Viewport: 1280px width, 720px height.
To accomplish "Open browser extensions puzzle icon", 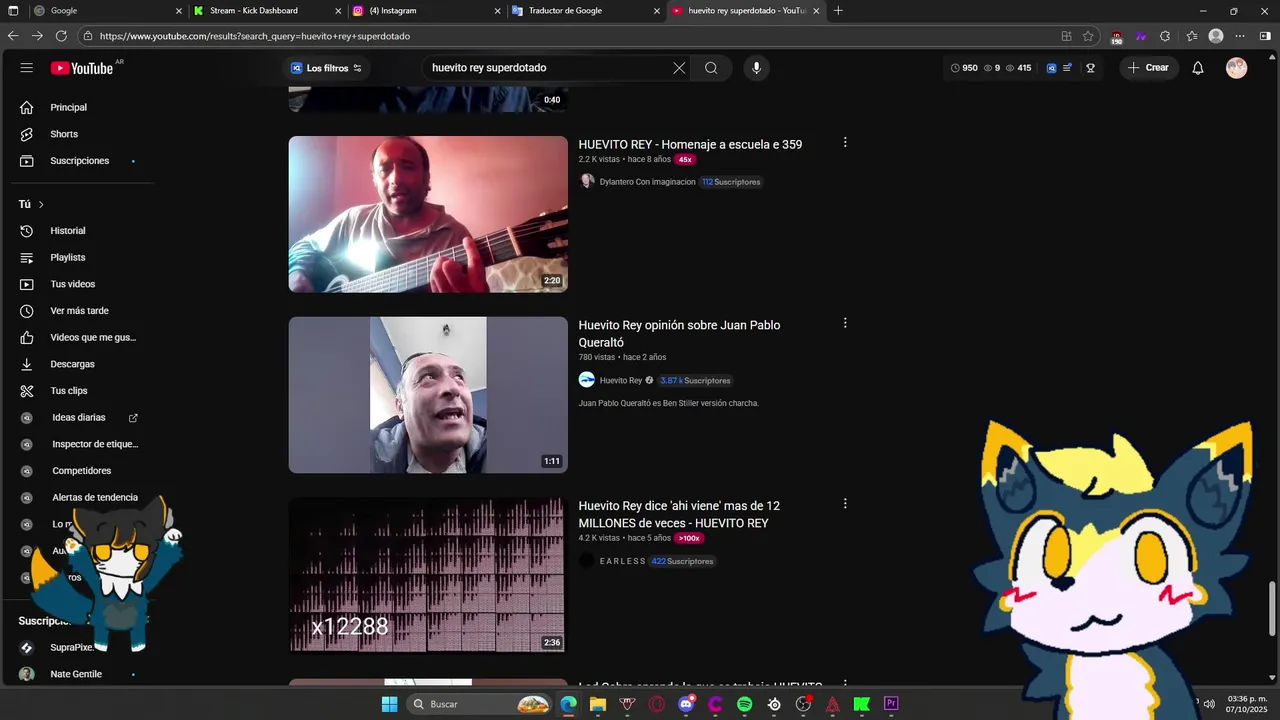I will click(x=1165, y=36).
